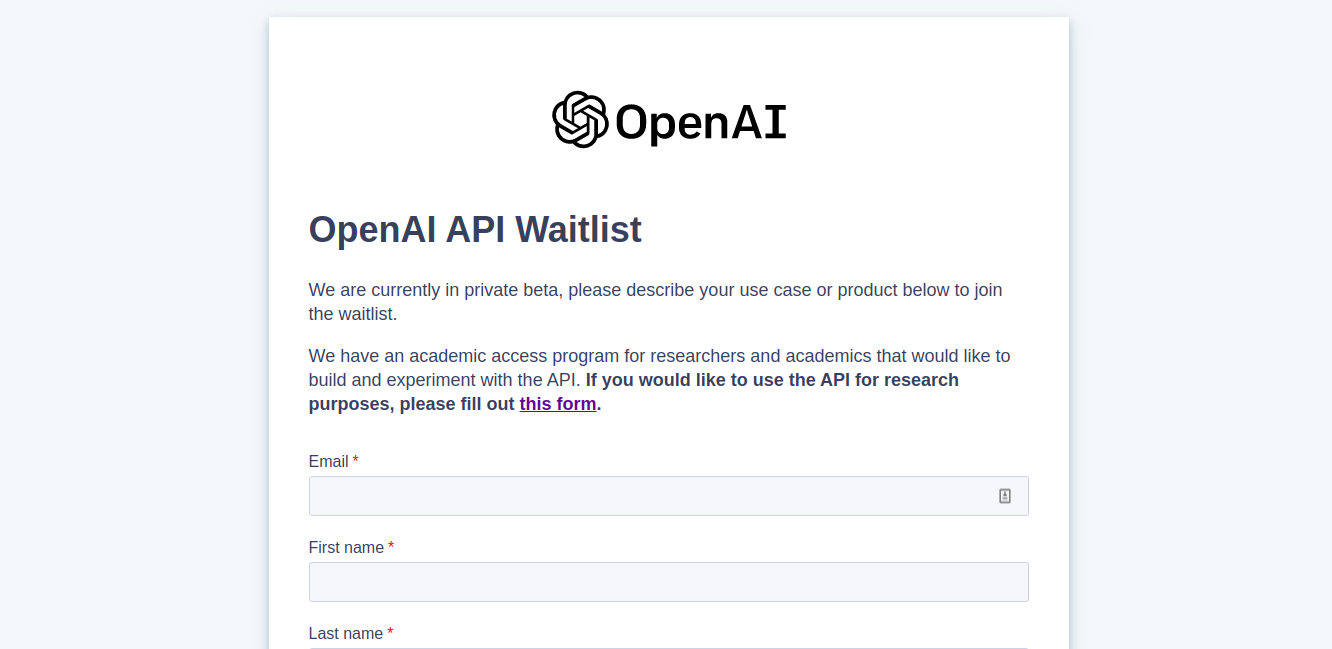Click the red asterisk beside Email label

point(357,460)
